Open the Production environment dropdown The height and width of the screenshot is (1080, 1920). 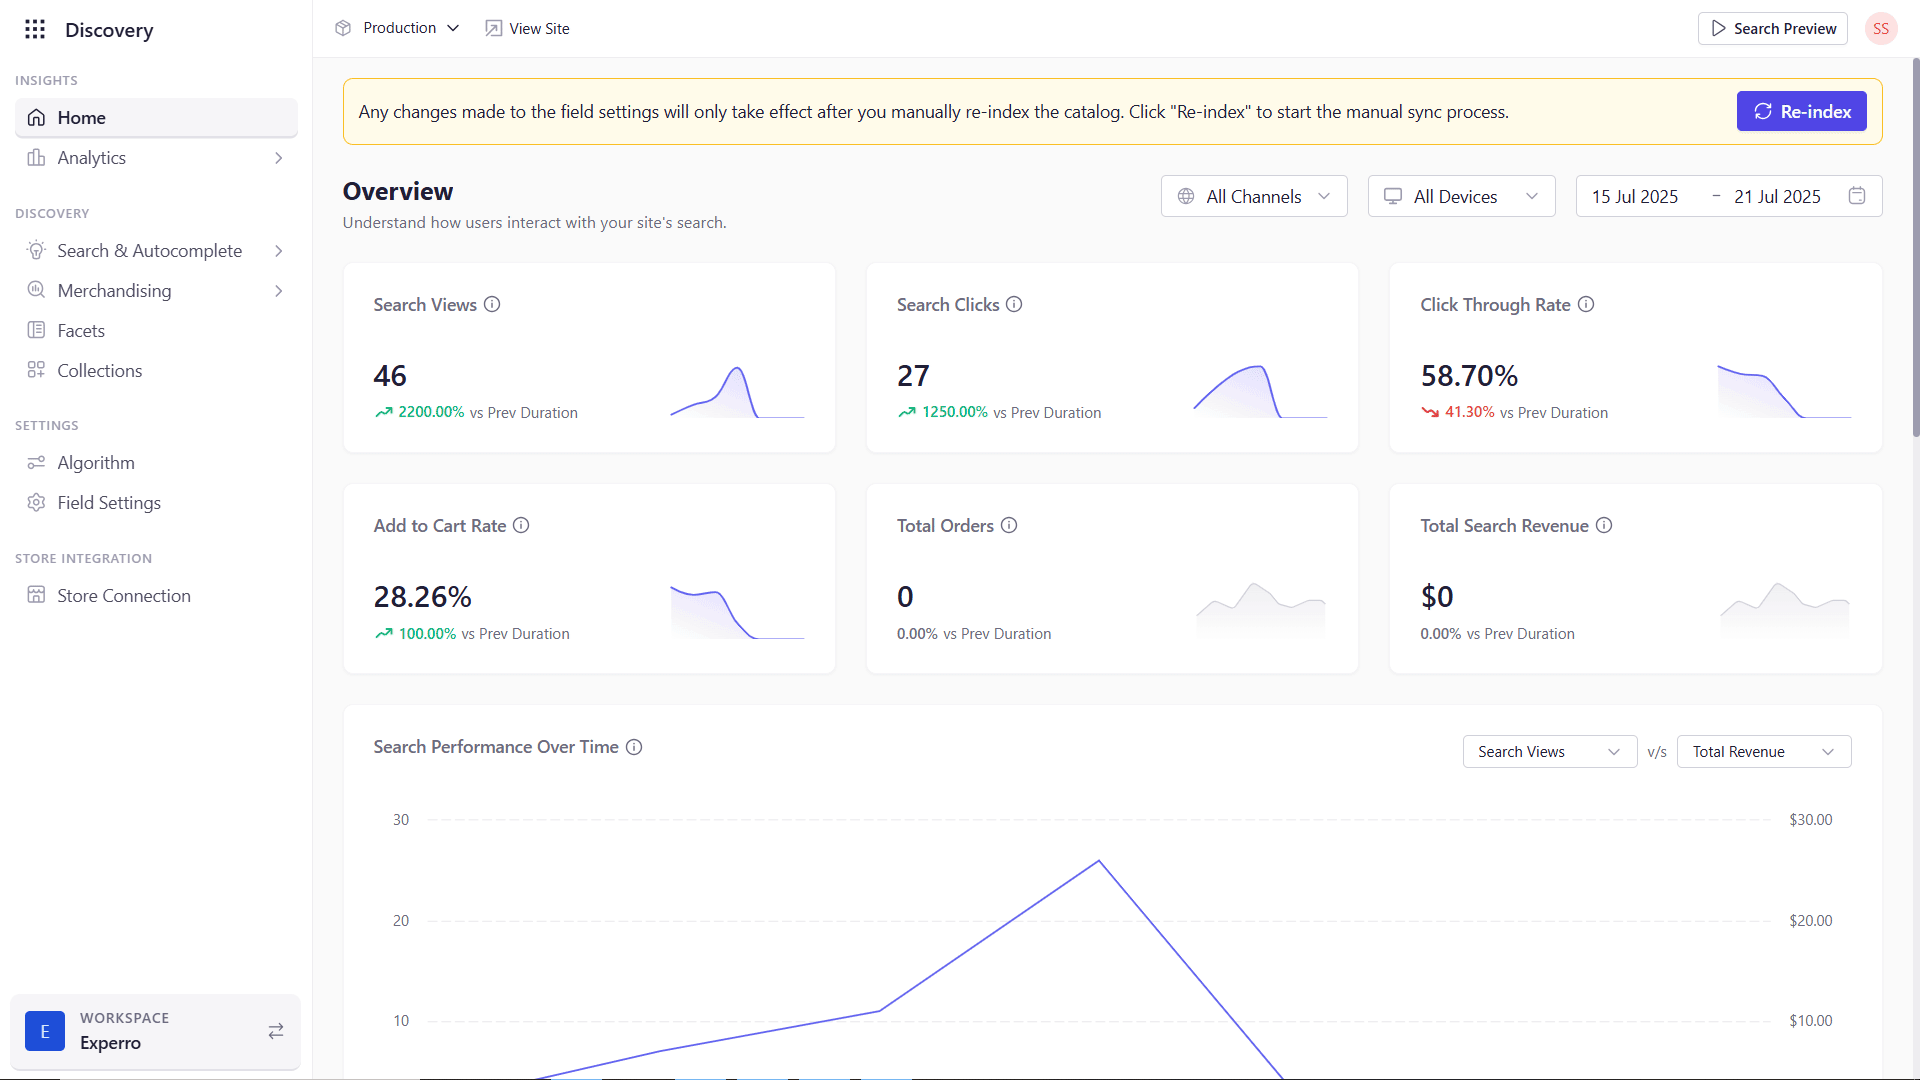pyautogui.click(x=410, y=28)
